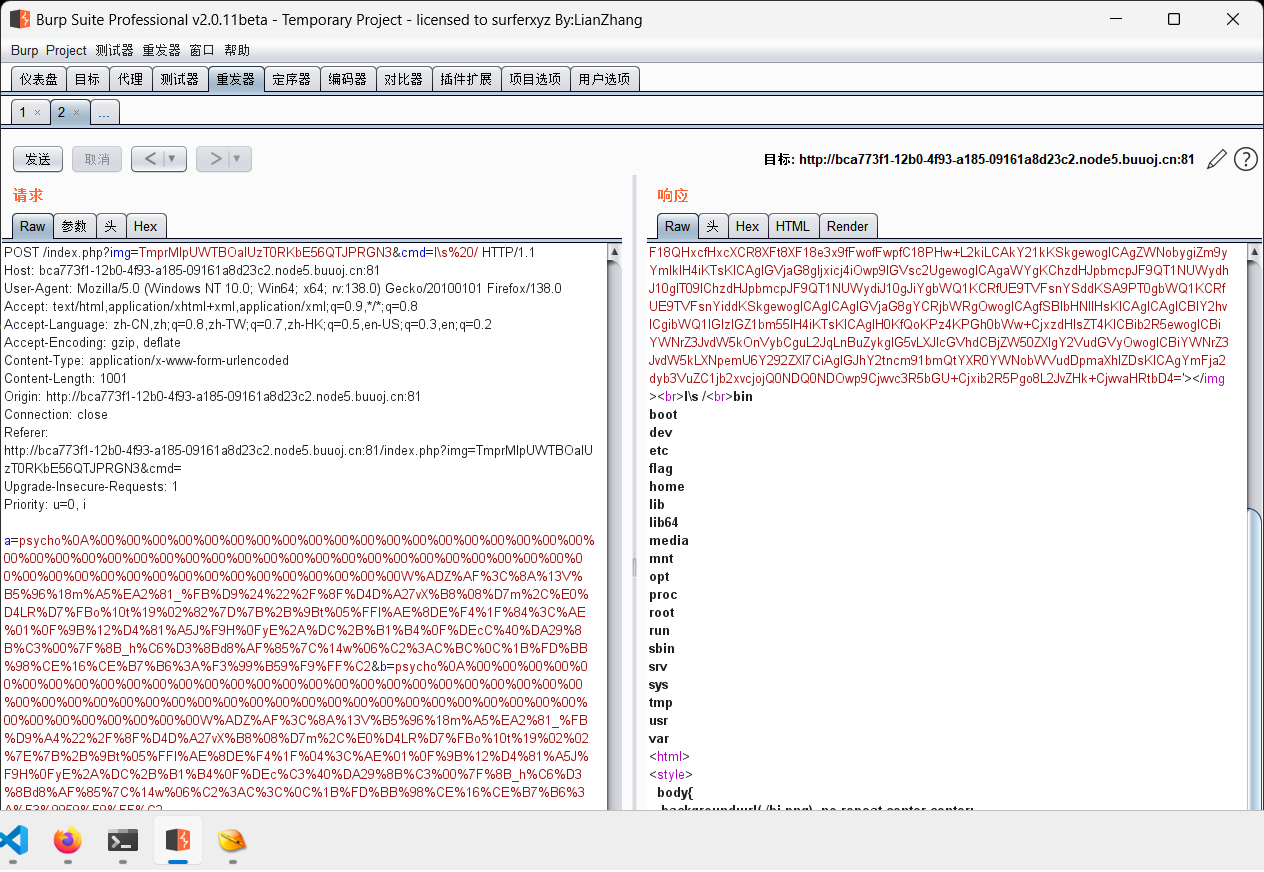Open the 插件扩展 tab
Viewport: 1264px width, 872px height.
(x=466, y=79)
